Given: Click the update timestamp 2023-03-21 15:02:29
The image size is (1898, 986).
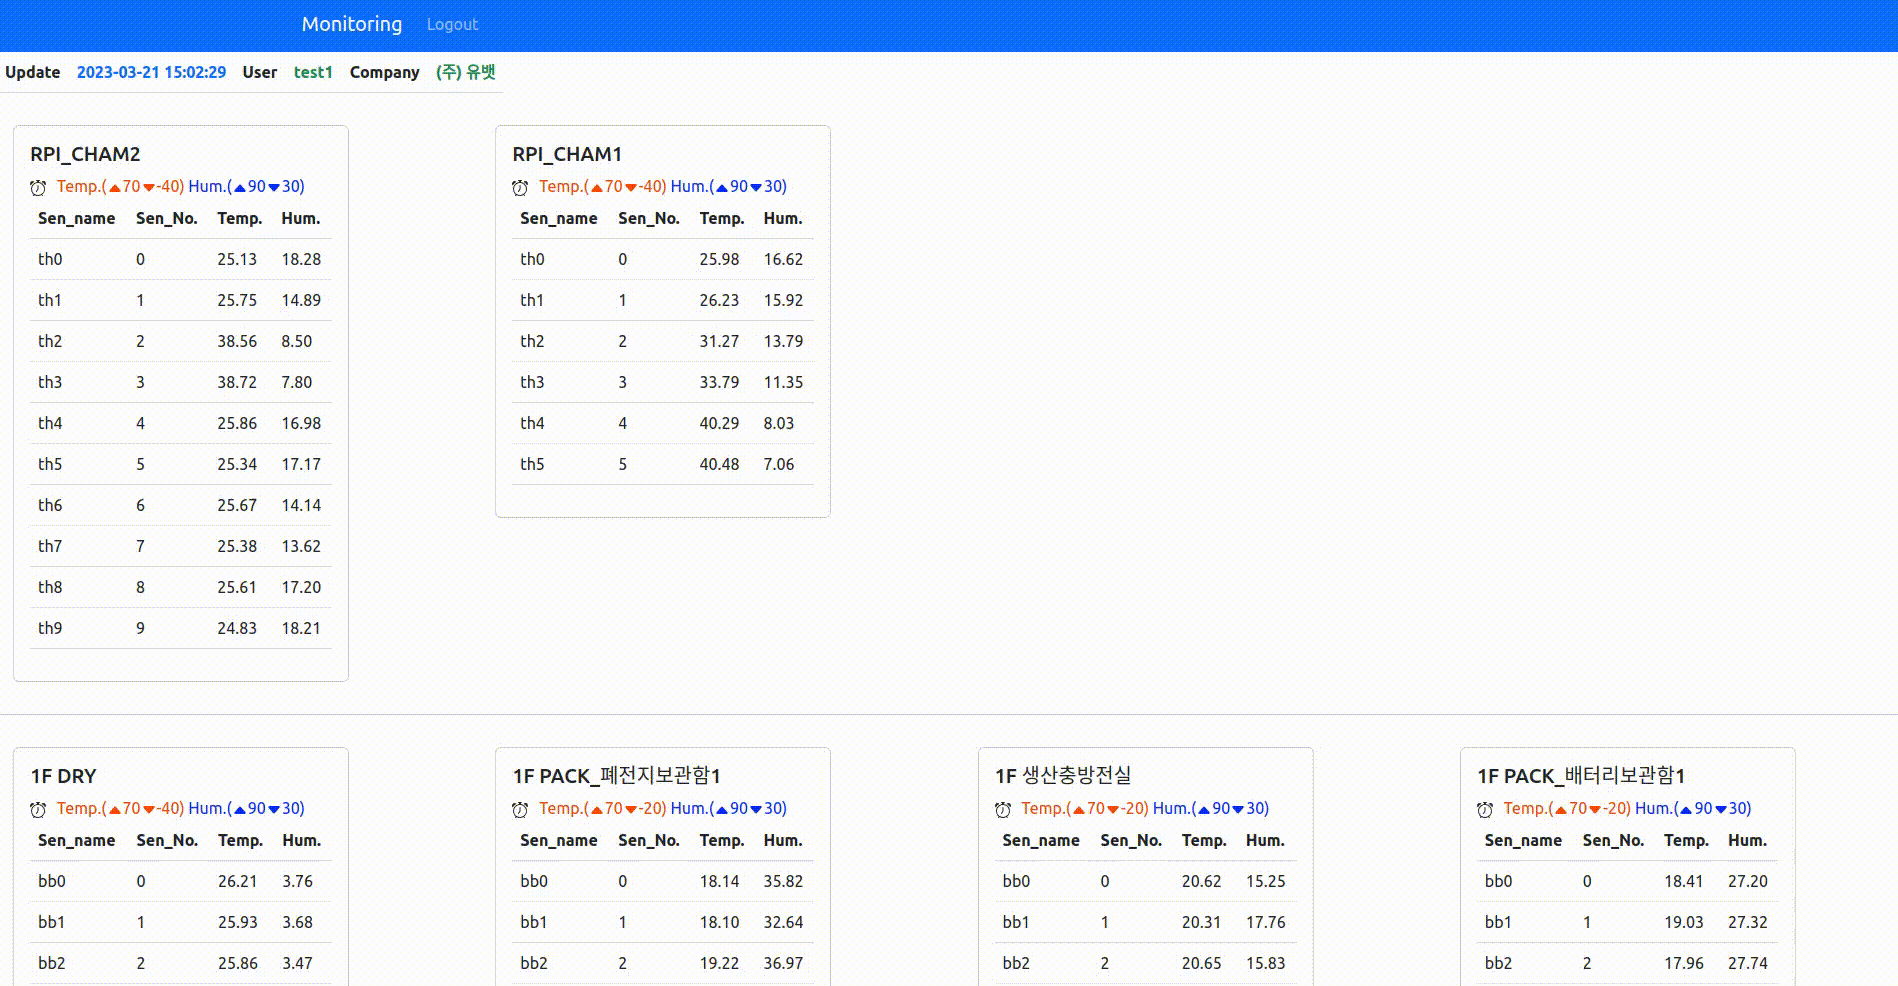Looking at the screenshot, I should [x=151, y=72].
